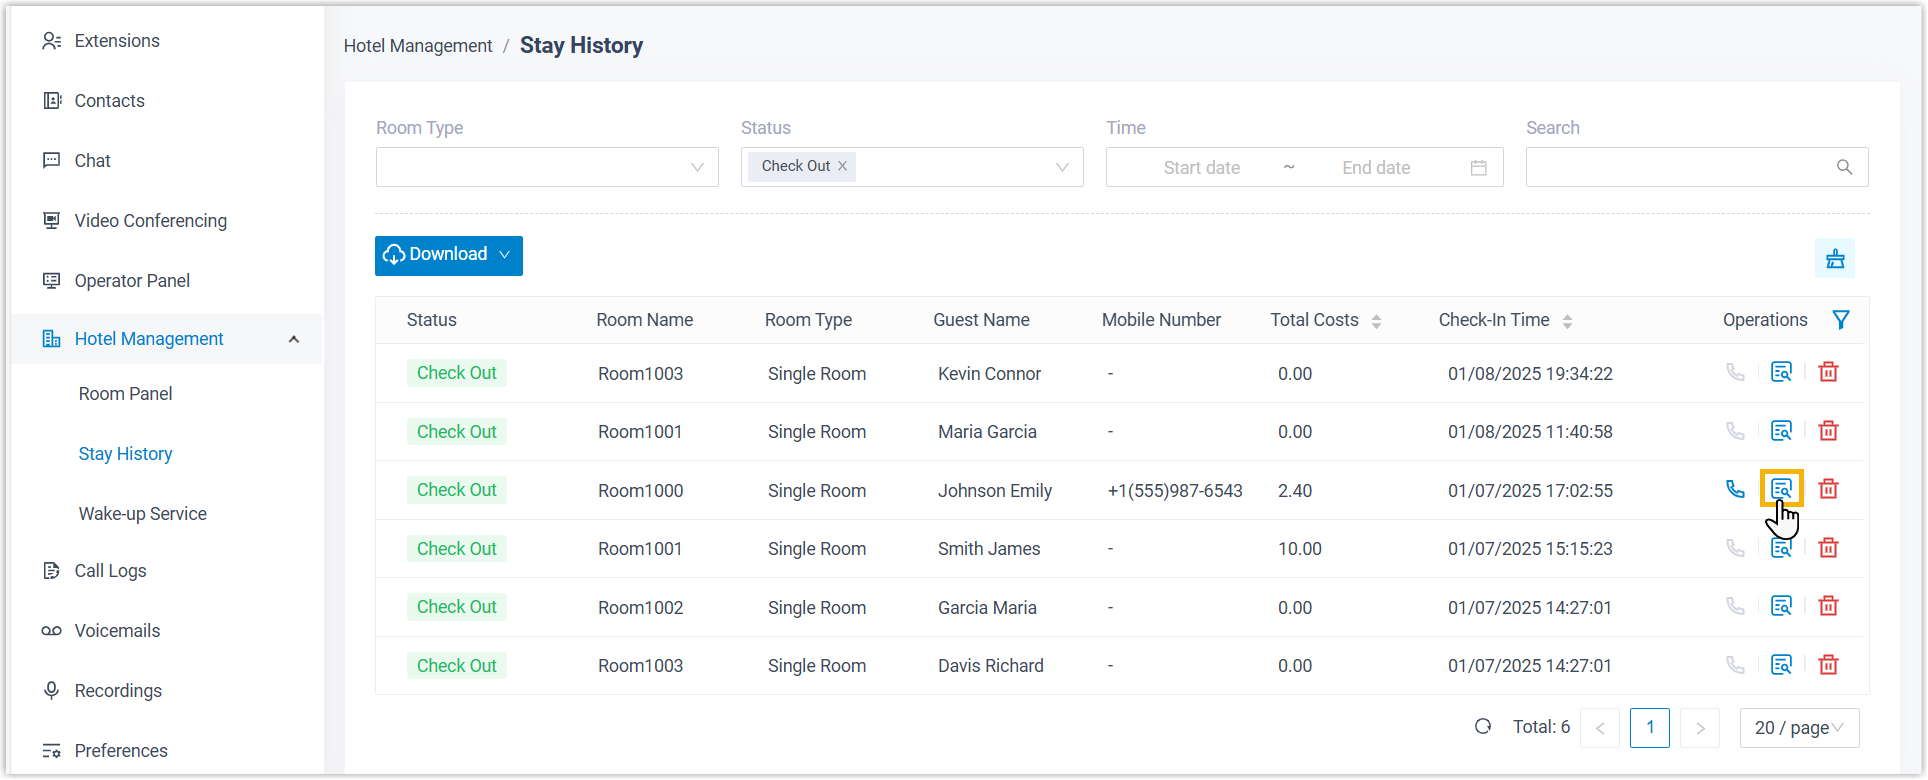This screenshot has width=1928, height=780.
Task: View stay details for Garcia Maria
Action: click(x=1781, y=606)
